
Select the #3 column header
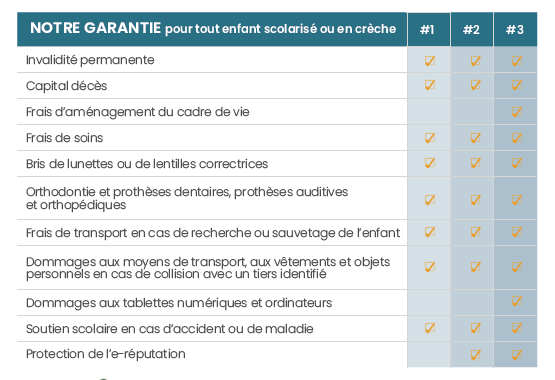tap(515, 29)
